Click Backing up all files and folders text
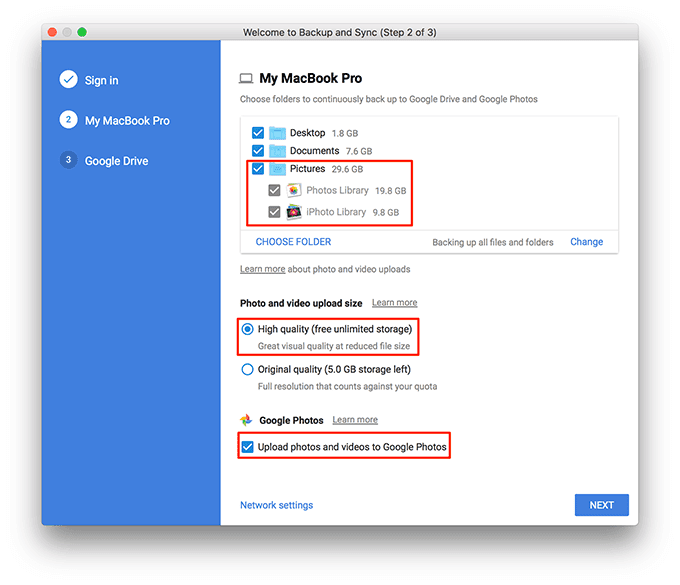 click(x=493, y=242)
